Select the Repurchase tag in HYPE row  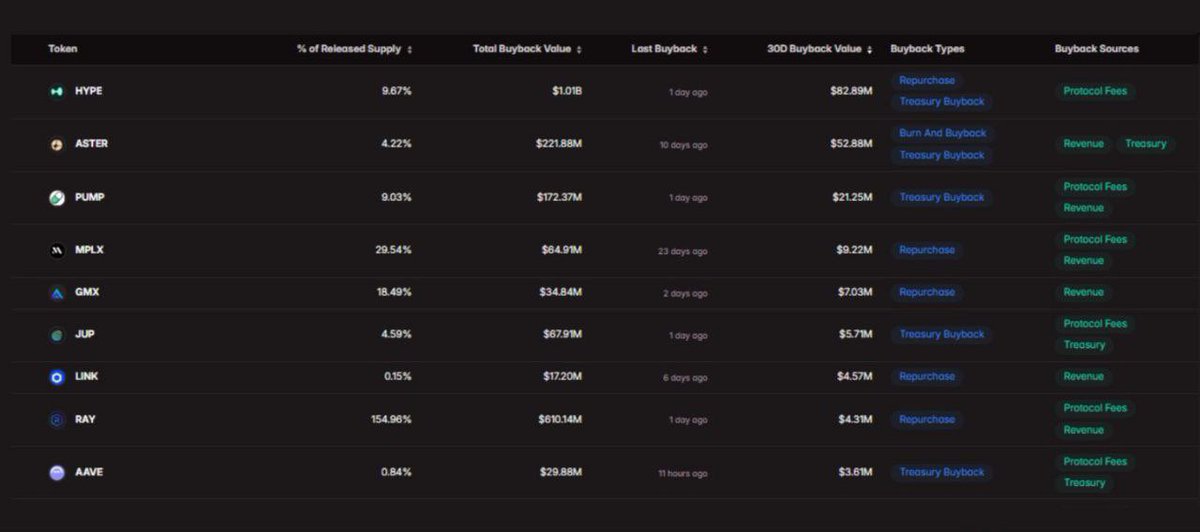(927, 80)
